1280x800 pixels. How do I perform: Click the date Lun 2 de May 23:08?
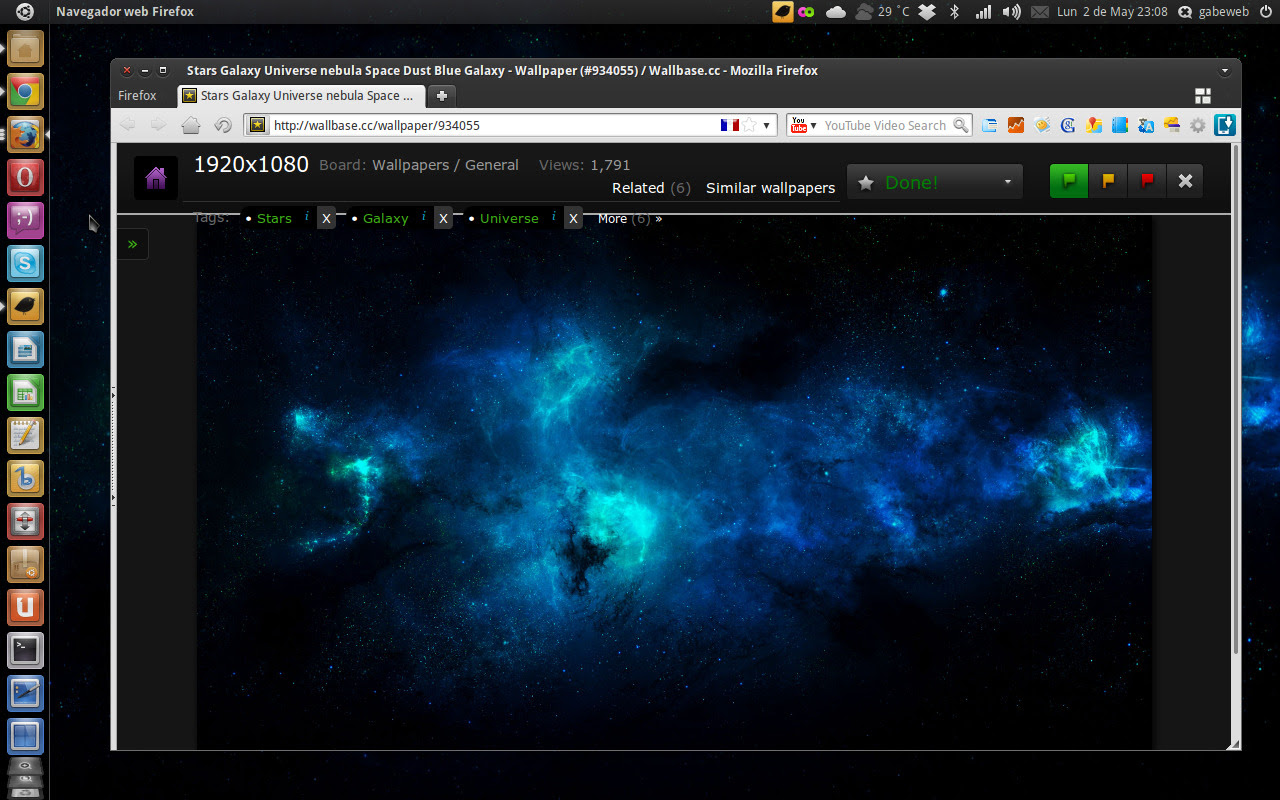1112,12
